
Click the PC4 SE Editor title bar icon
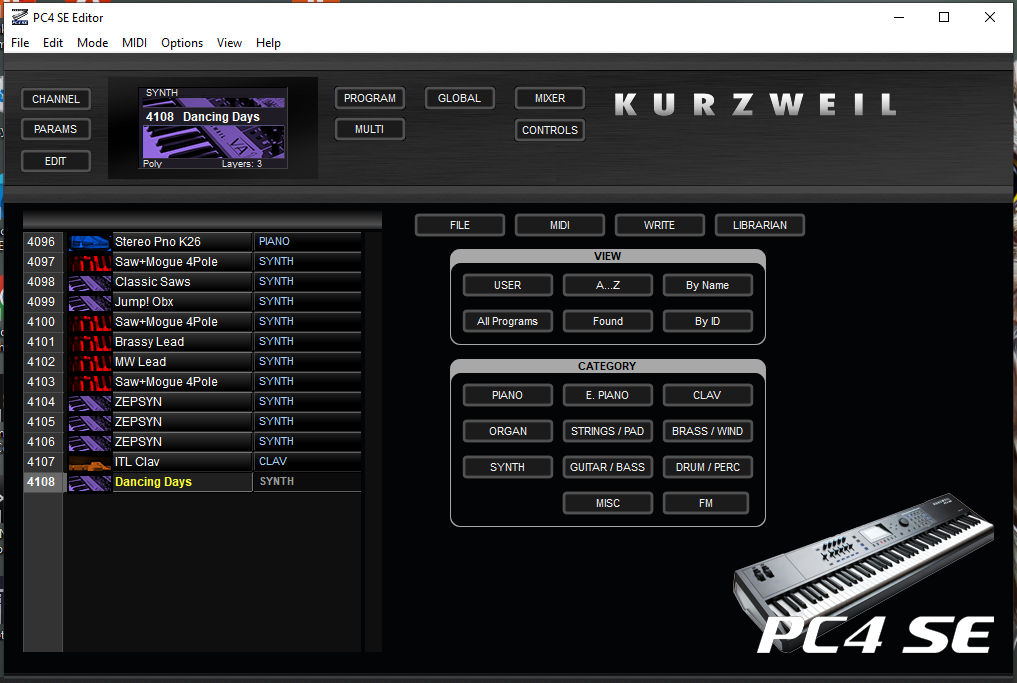(19, 17)
